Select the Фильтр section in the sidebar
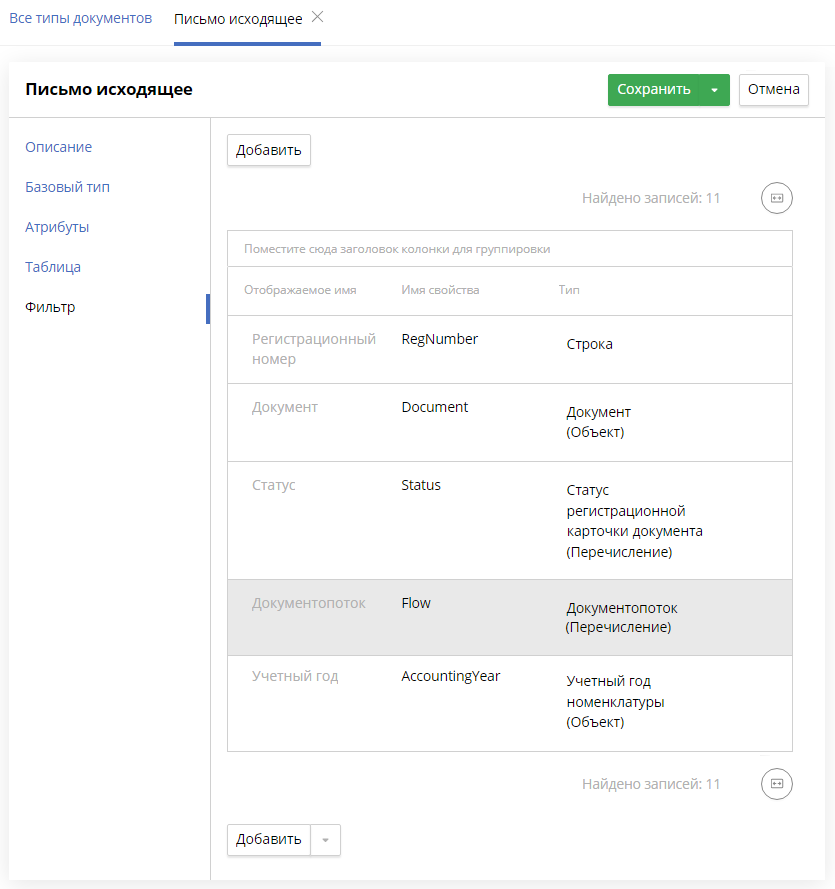 (x=49, y=307)
